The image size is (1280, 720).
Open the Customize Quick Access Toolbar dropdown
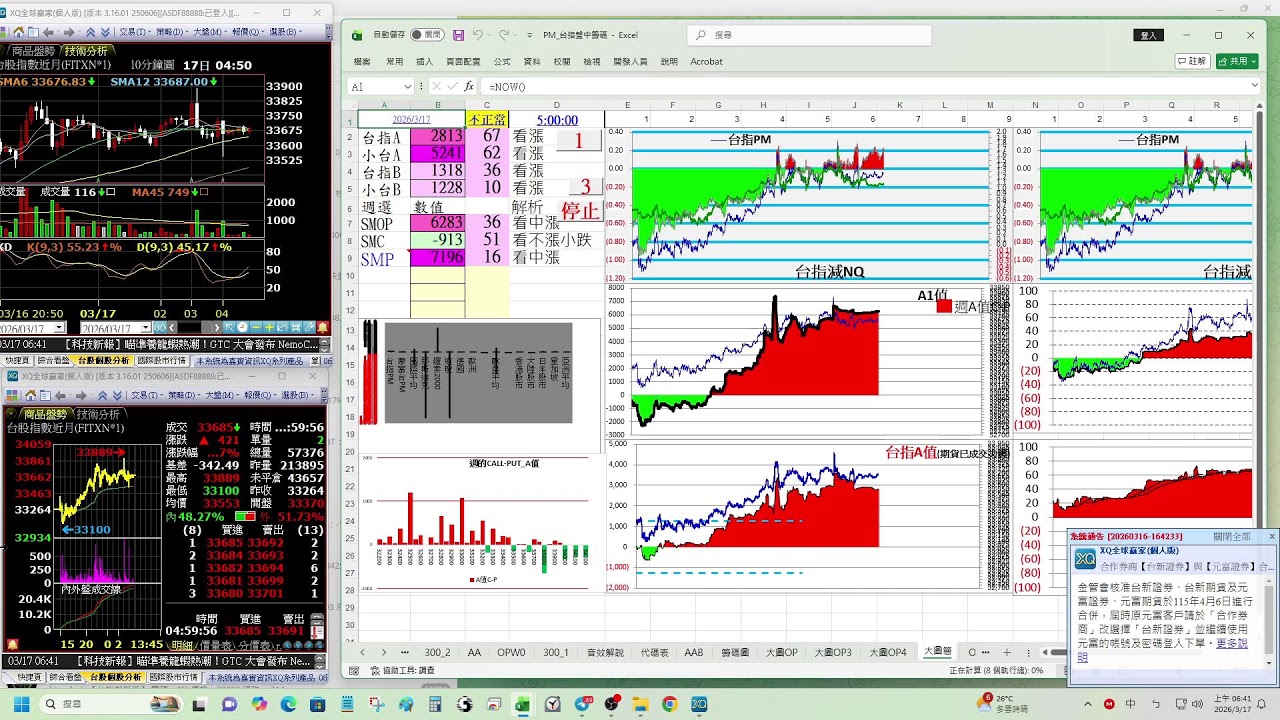(529, 35)
